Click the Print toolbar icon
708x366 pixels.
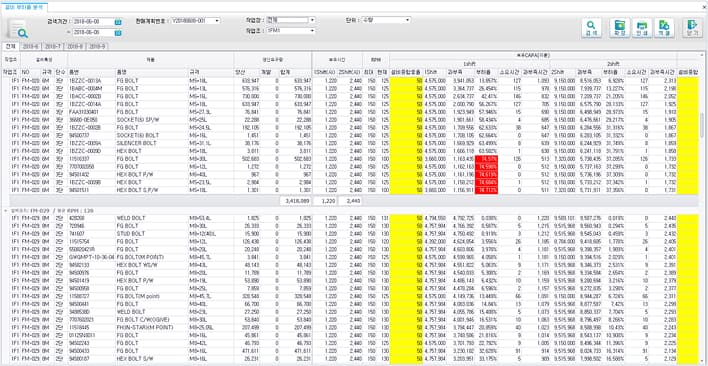coord(642,28)
